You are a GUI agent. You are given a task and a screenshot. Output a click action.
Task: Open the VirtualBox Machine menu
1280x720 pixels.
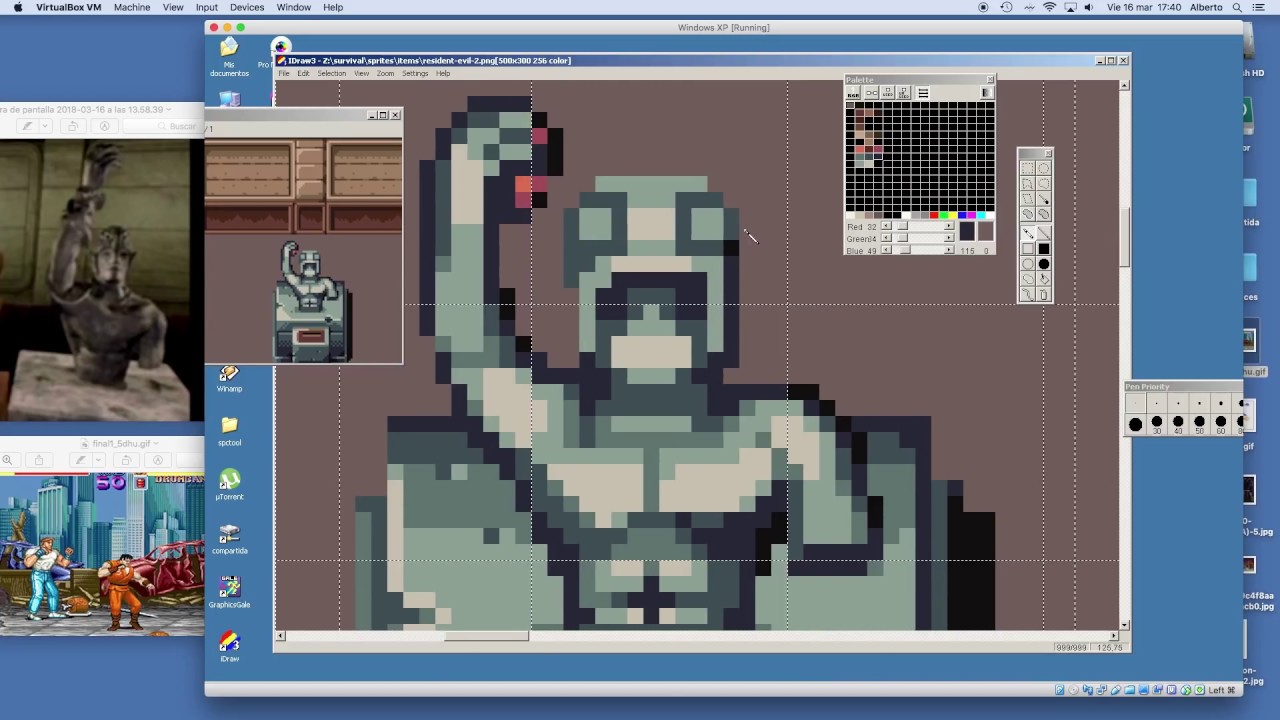131,7
